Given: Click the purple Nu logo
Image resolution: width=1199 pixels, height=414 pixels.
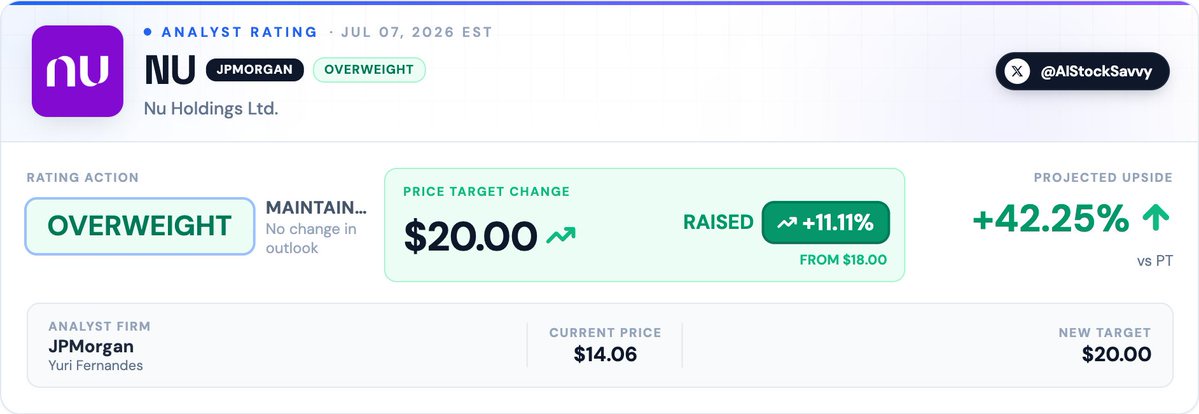Looking at the screenshot, I should (77, 71).
